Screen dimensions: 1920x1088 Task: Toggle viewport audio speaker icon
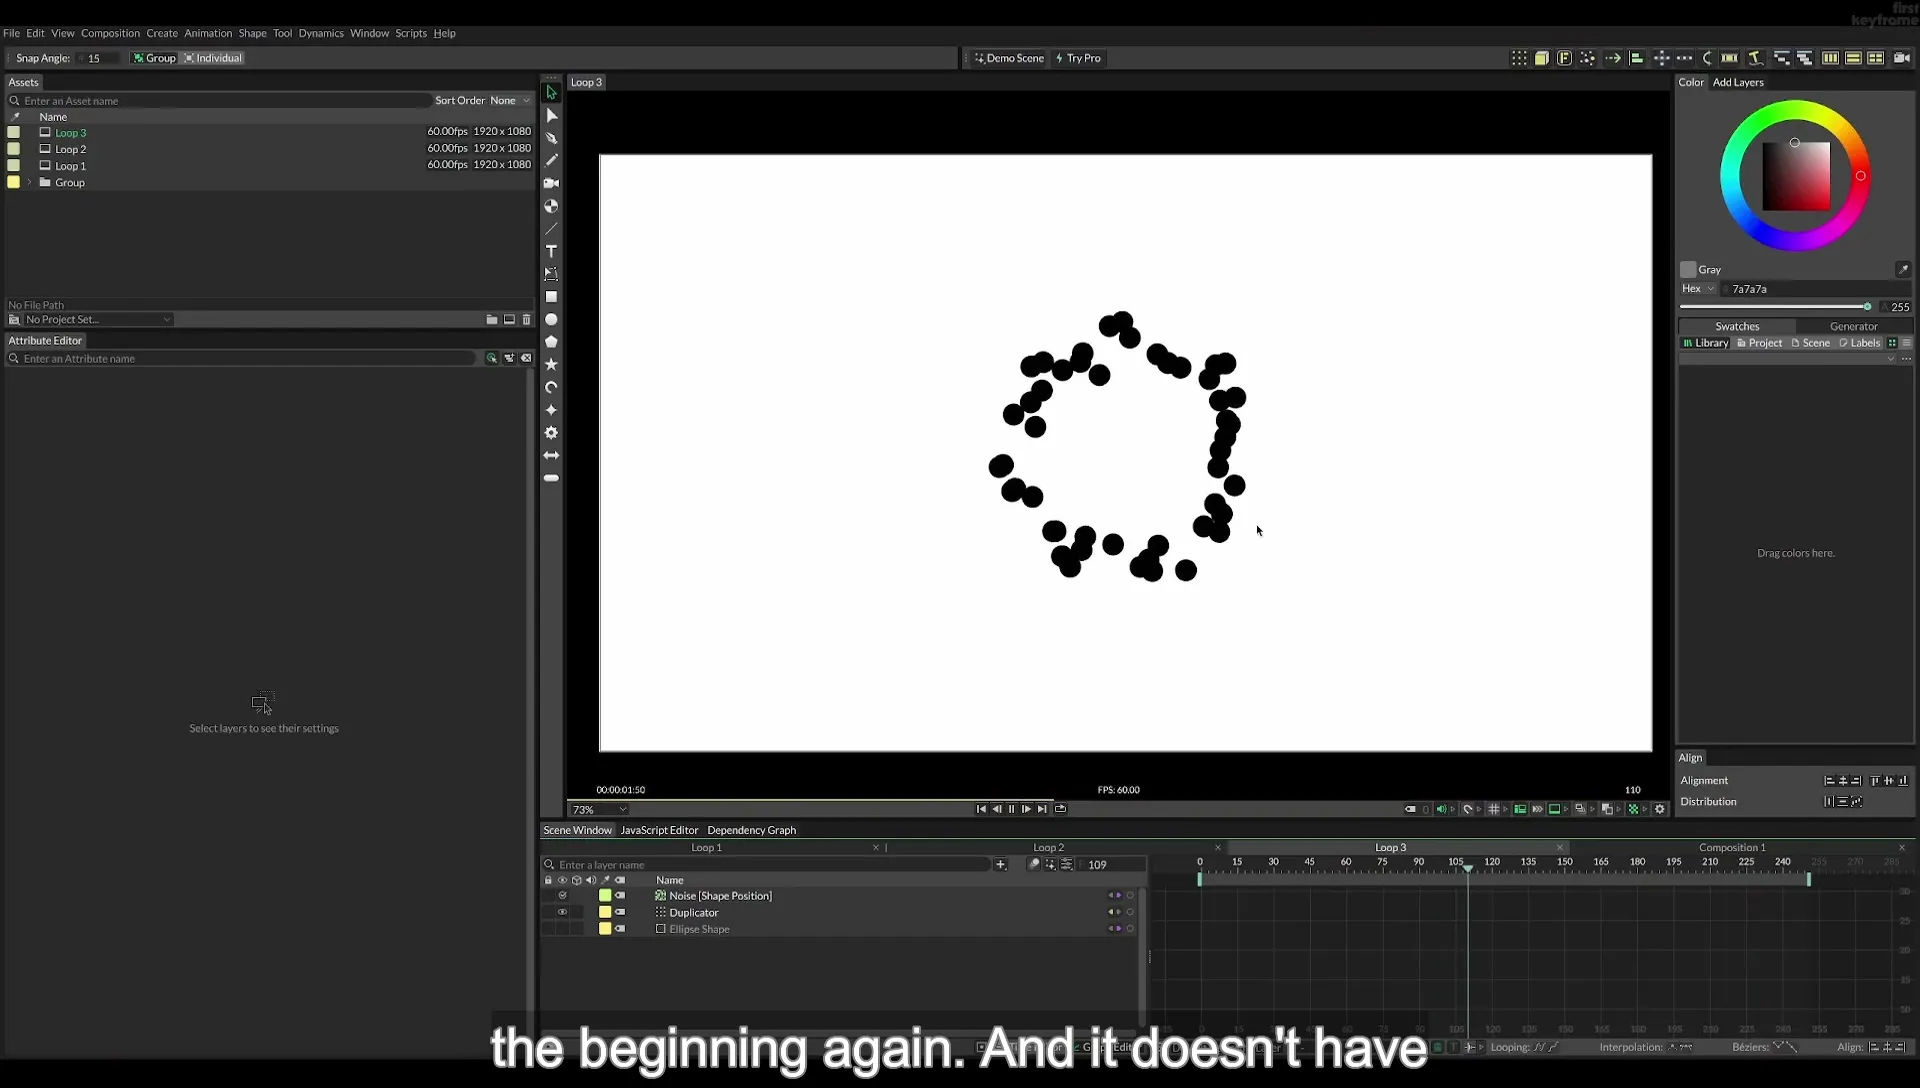click(x=1441, y=809)
